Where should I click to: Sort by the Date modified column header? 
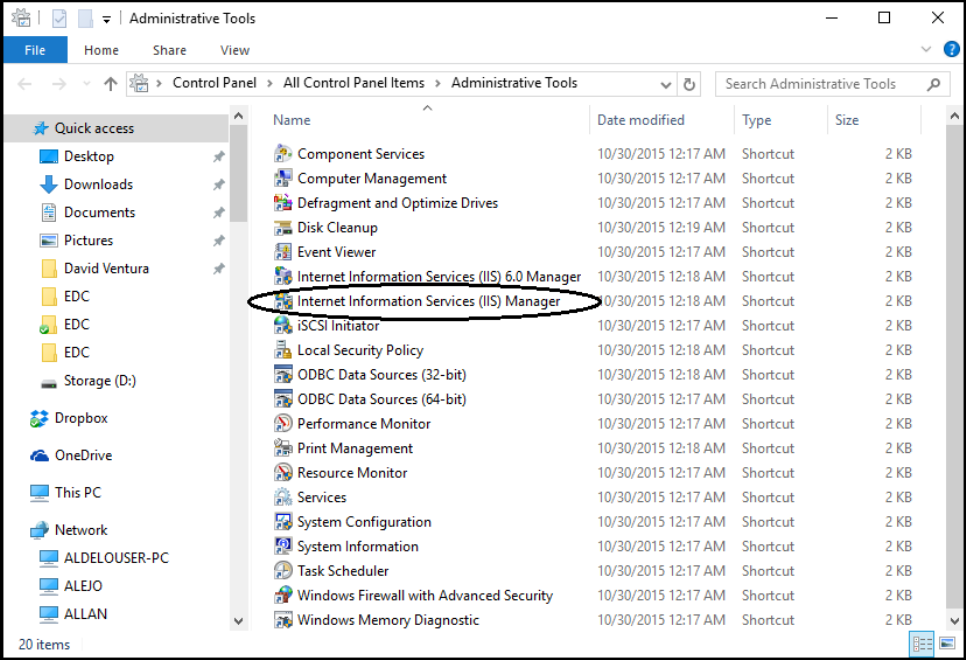tap(641, 120)
